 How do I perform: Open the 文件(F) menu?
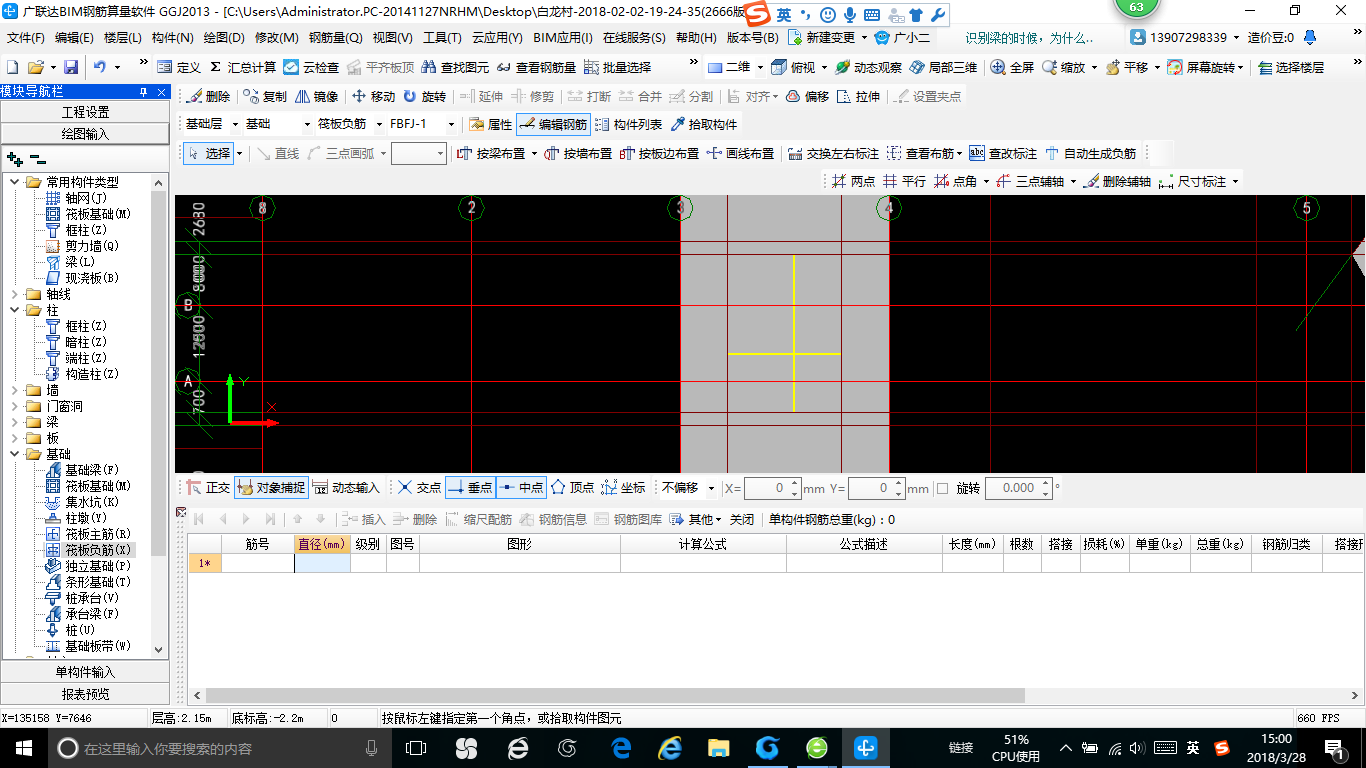pos(26,38)
